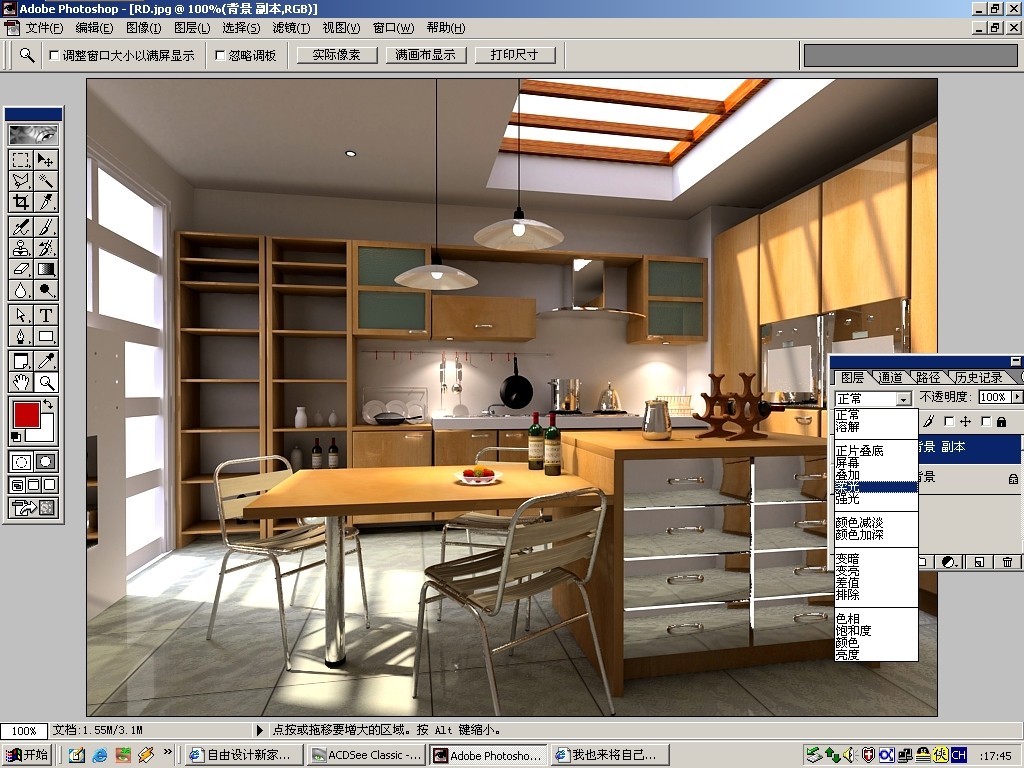Click the 实际像素 button
Screen dimensions: 1024x768
click(x=336, y=55)
